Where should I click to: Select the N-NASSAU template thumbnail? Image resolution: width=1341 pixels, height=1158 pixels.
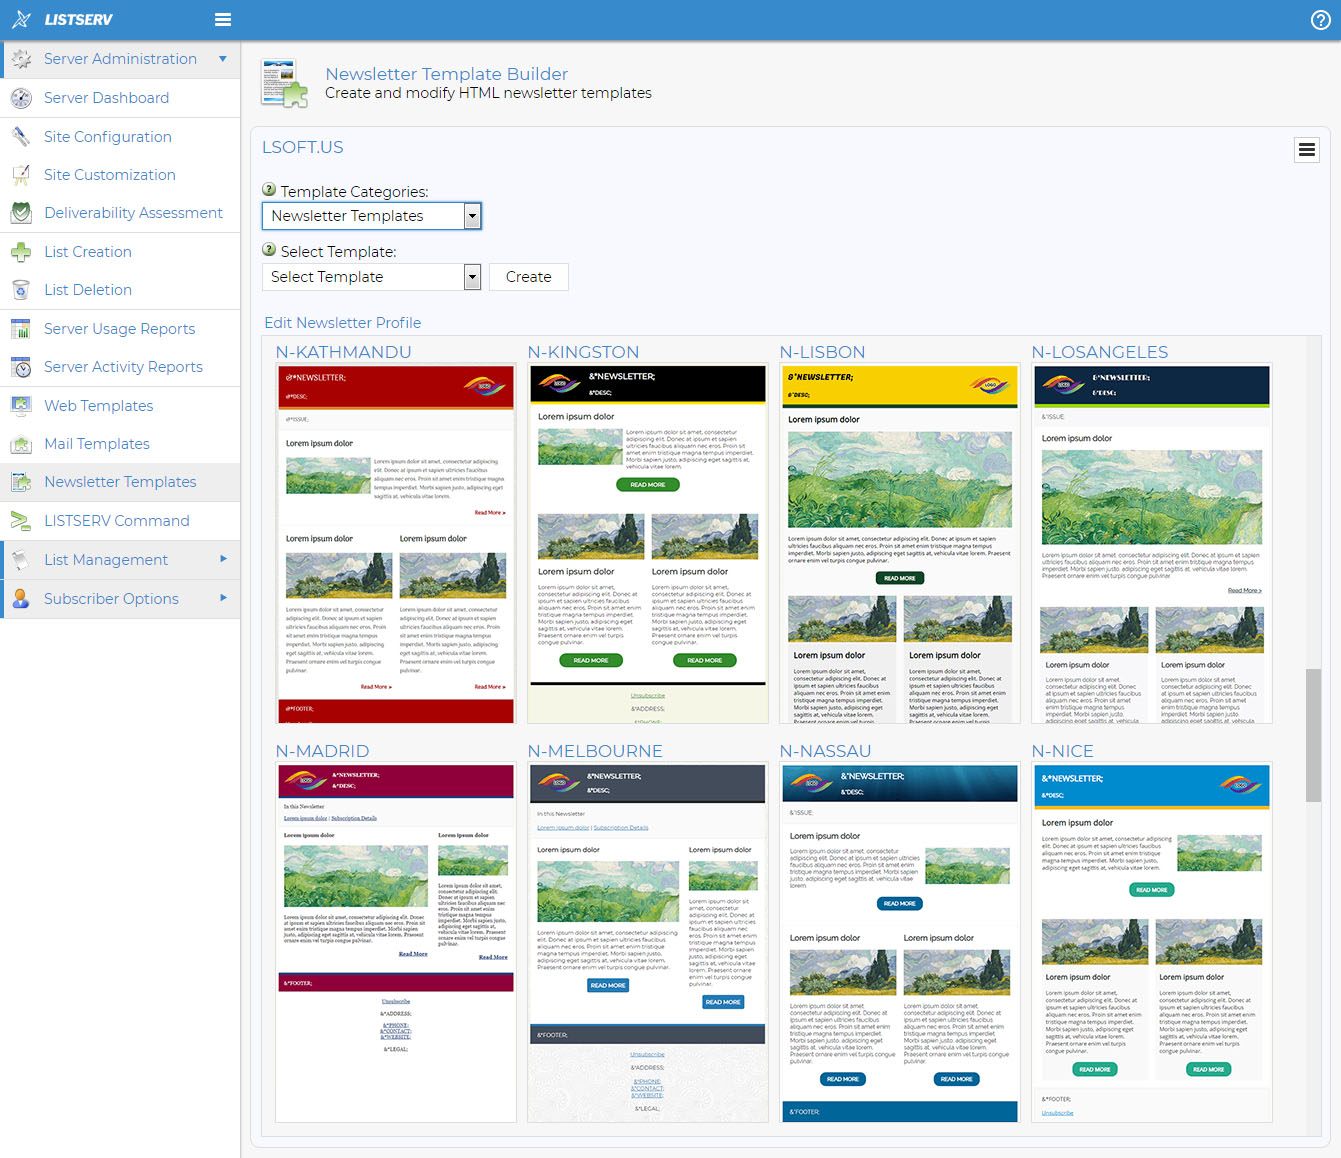(900, 942)
